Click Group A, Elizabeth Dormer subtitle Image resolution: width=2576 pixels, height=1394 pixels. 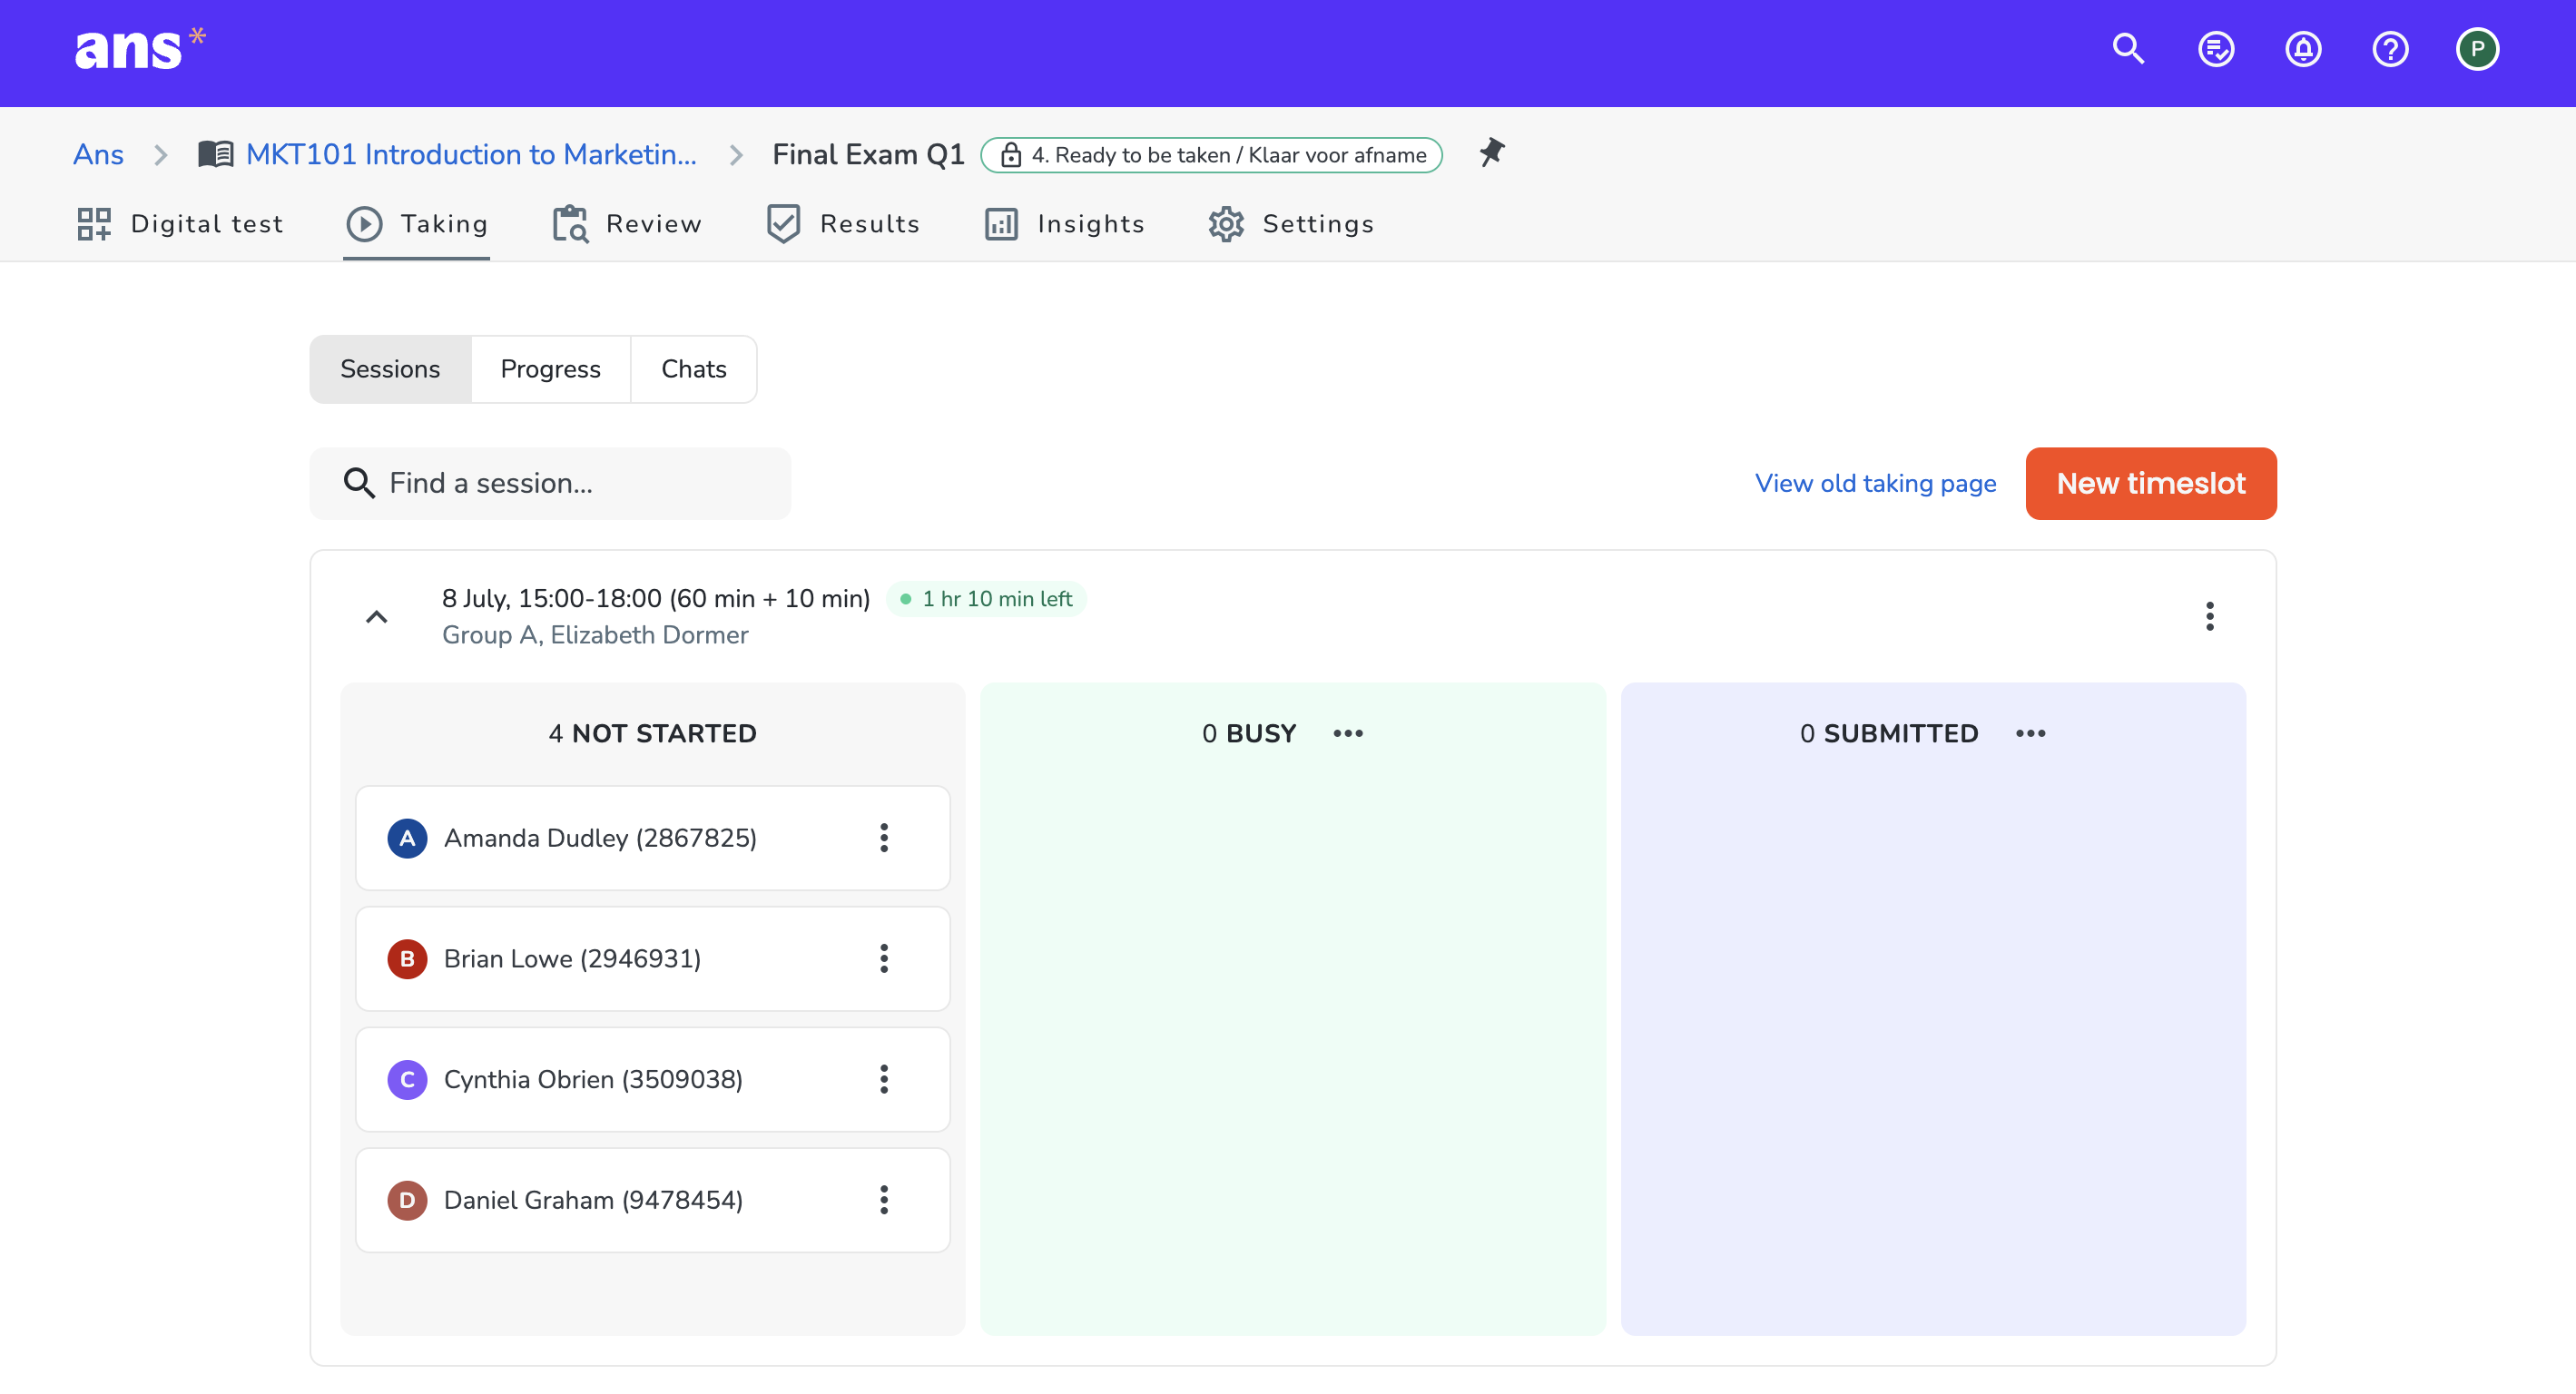595,635
